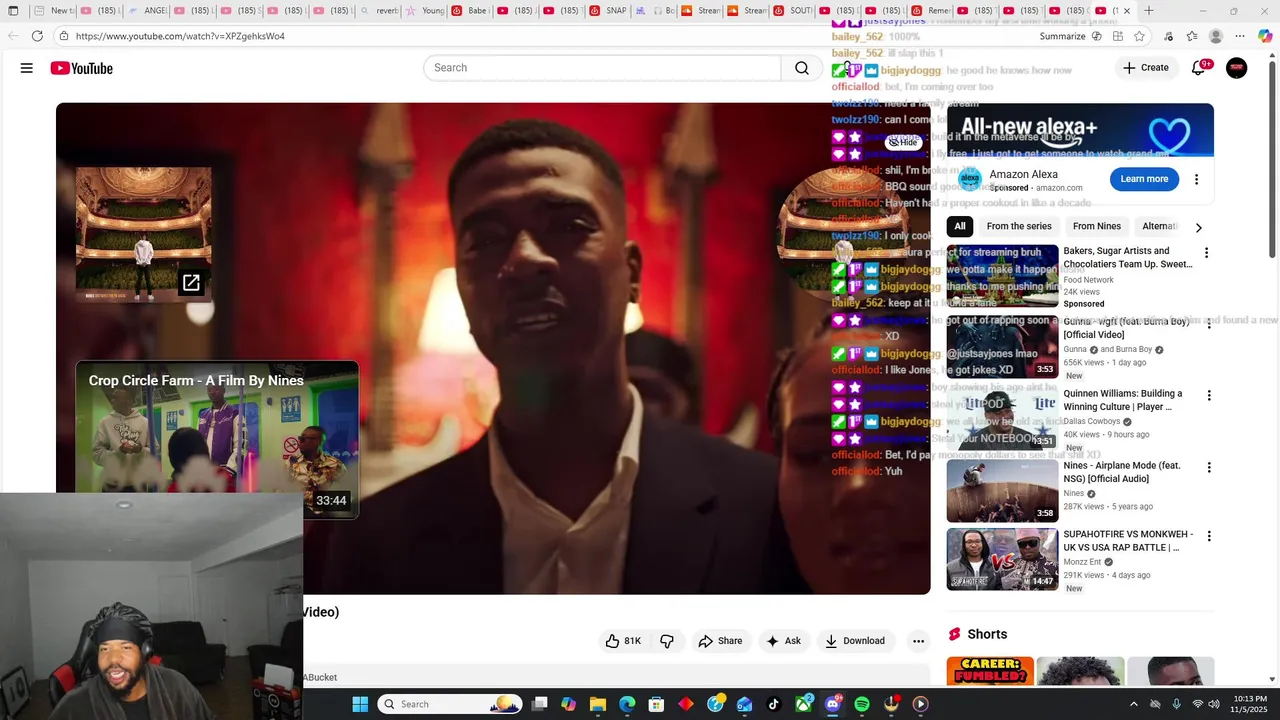Screen dimensions: 1280x720
Task: Show hidden system tray icons
Action: pyautogui.click(x=1133, y=704)
